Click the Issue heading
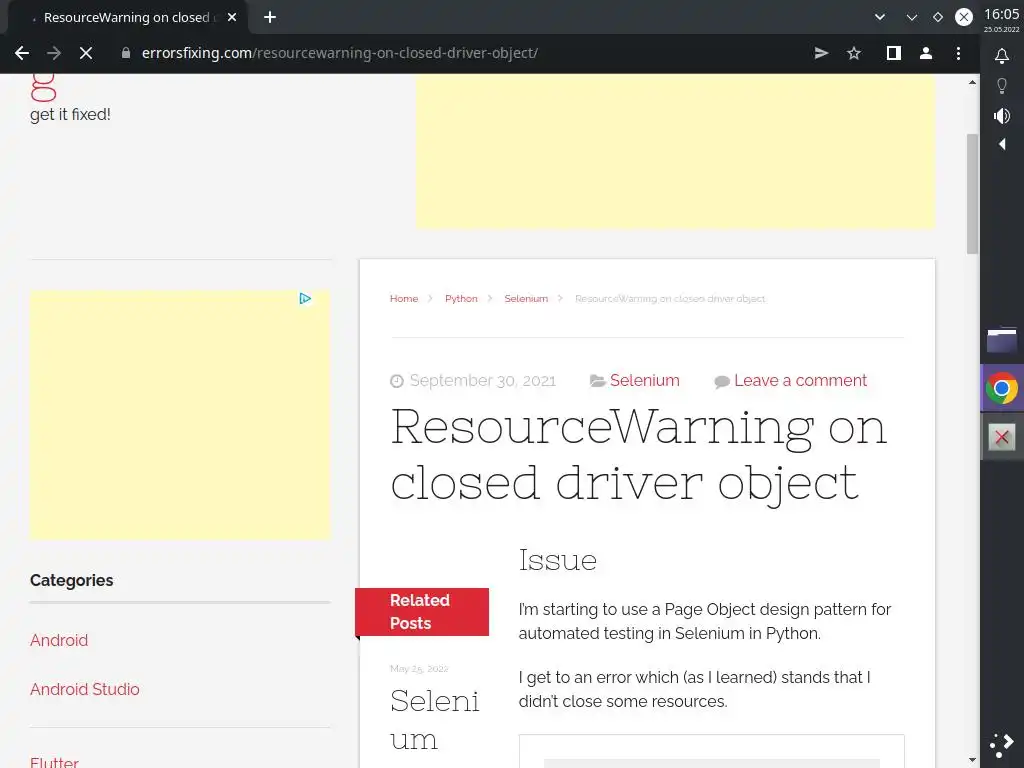 [x=558, y=560]
